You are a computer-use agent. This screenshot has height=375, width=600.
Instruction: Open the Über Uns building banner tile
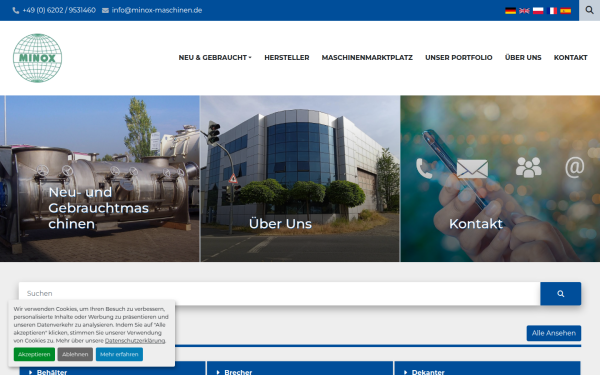tap(300, 179)
